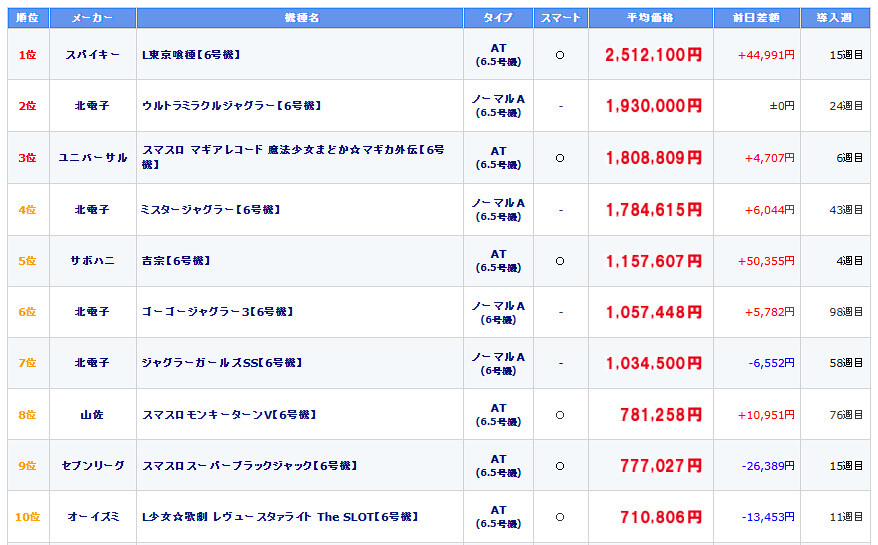Click the maker スパイキー cell
The width and height of the screenshot is (878, 545).
(x=92, y=55)
